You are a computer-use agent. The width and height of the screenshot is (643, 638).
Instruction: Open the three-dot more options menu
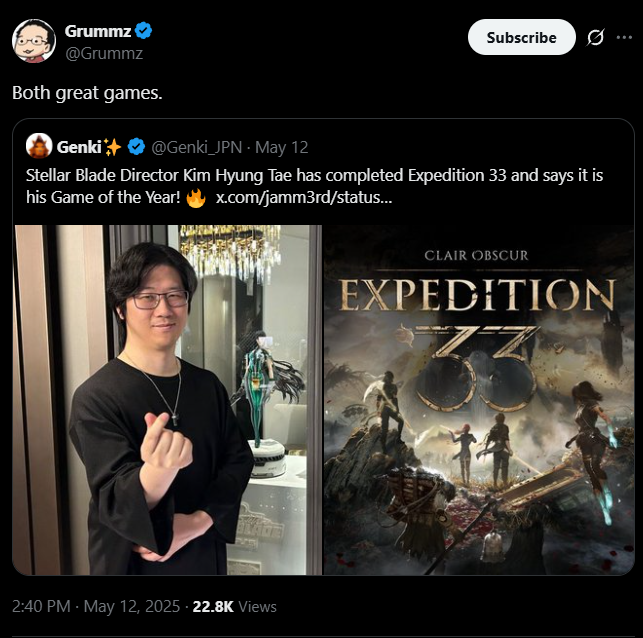click(624, 37)
